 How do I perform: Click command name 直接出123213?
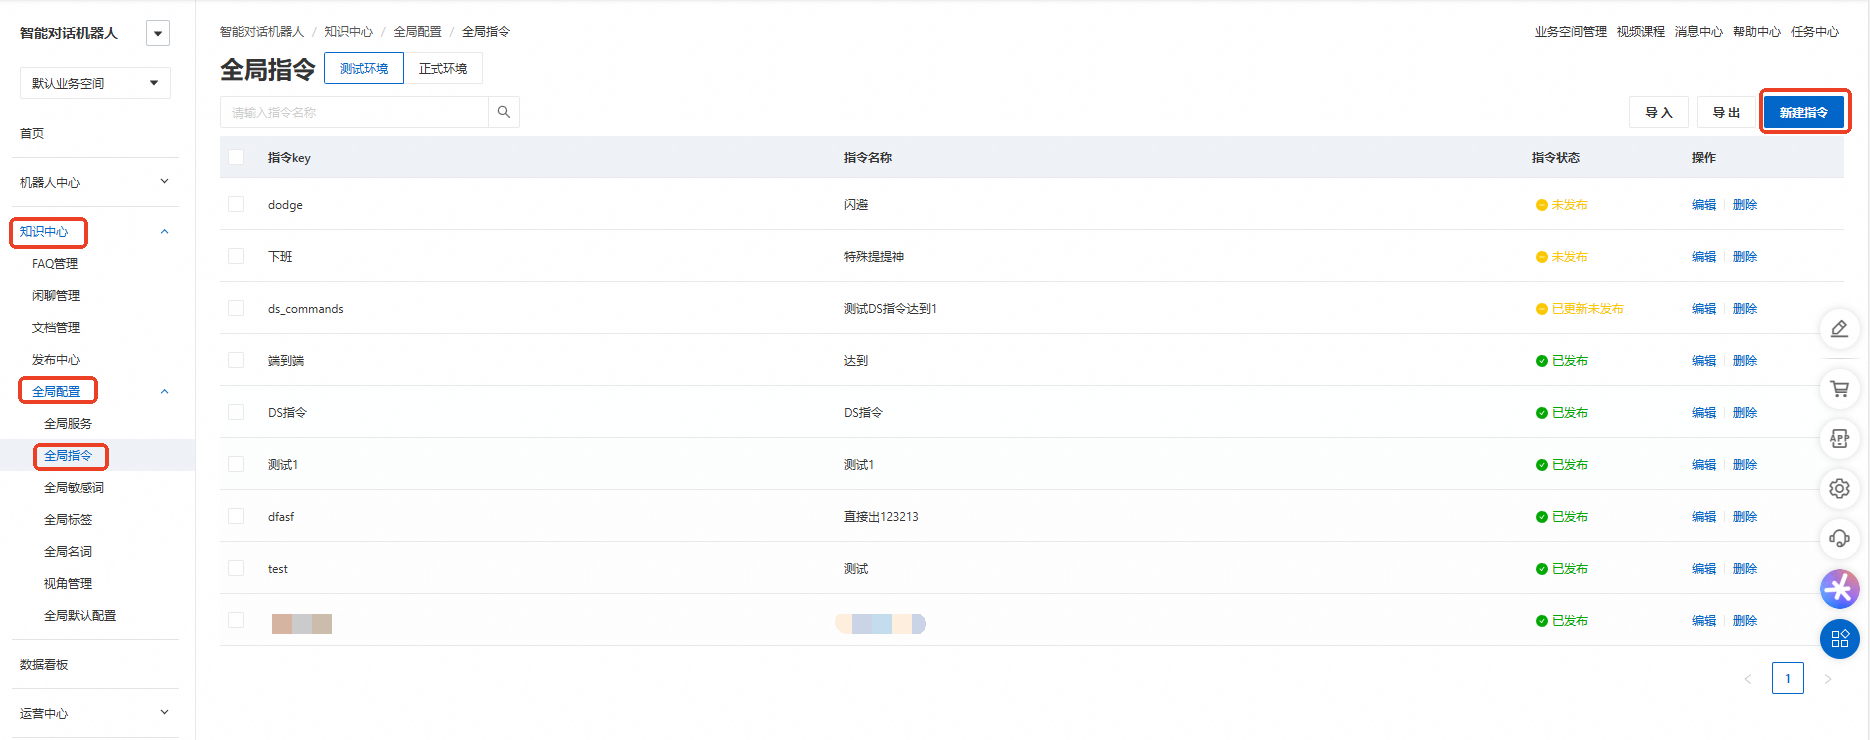(x=881, y=516)
